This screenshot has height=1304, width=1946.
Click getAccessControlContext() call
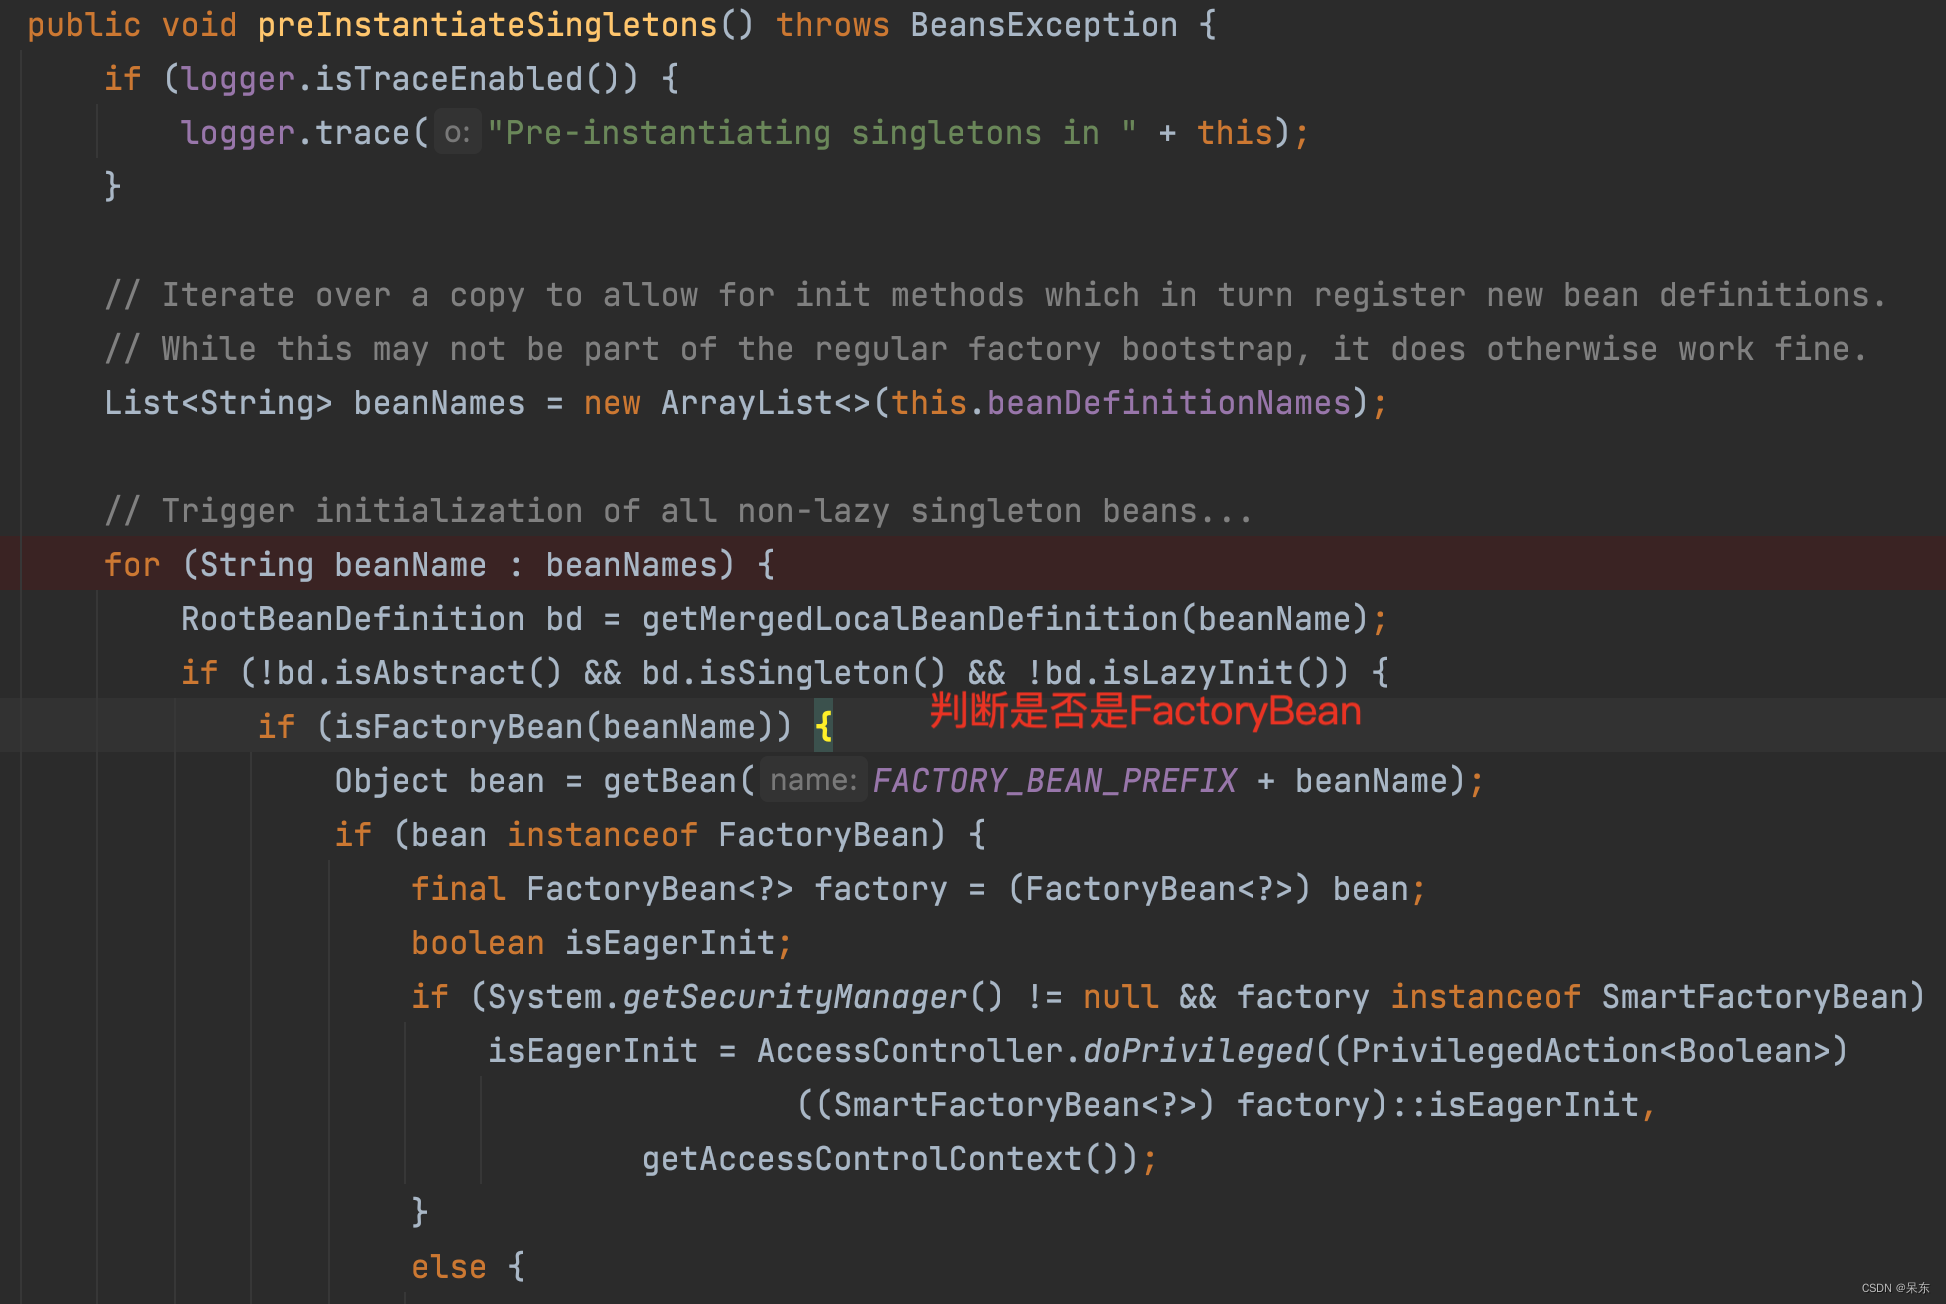click(x=881, y=1159)
